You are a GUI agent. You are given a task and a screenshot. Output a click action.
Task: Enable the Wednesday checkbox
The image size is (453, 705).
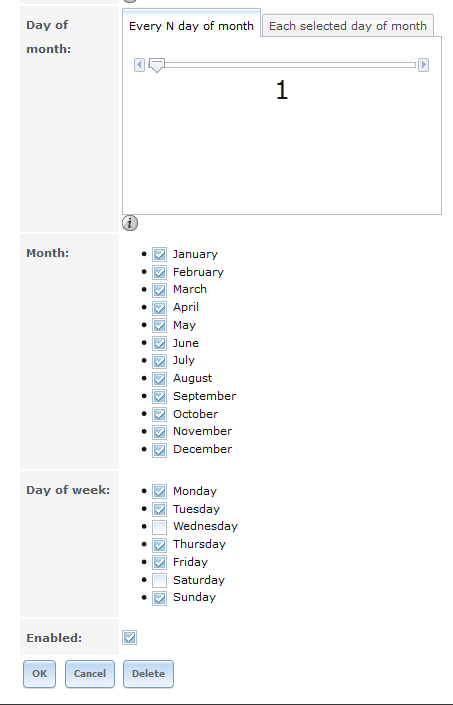pos(160,527)
